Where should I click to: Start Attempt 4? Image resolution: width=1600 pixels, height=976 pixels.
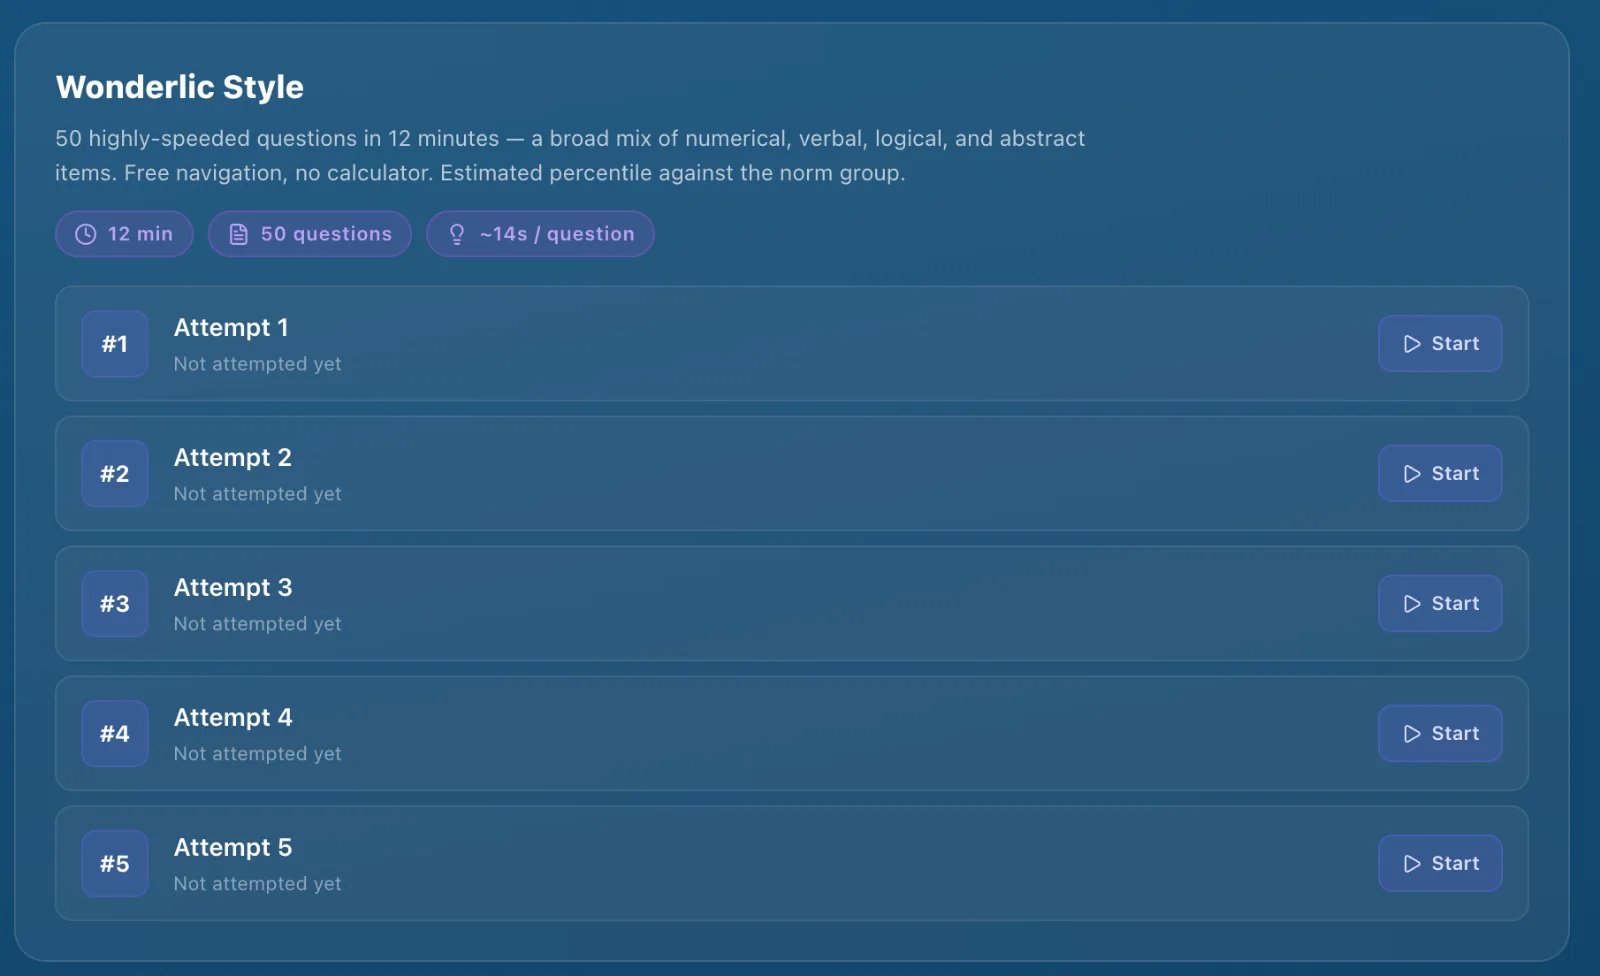[x=1440, y=734]
